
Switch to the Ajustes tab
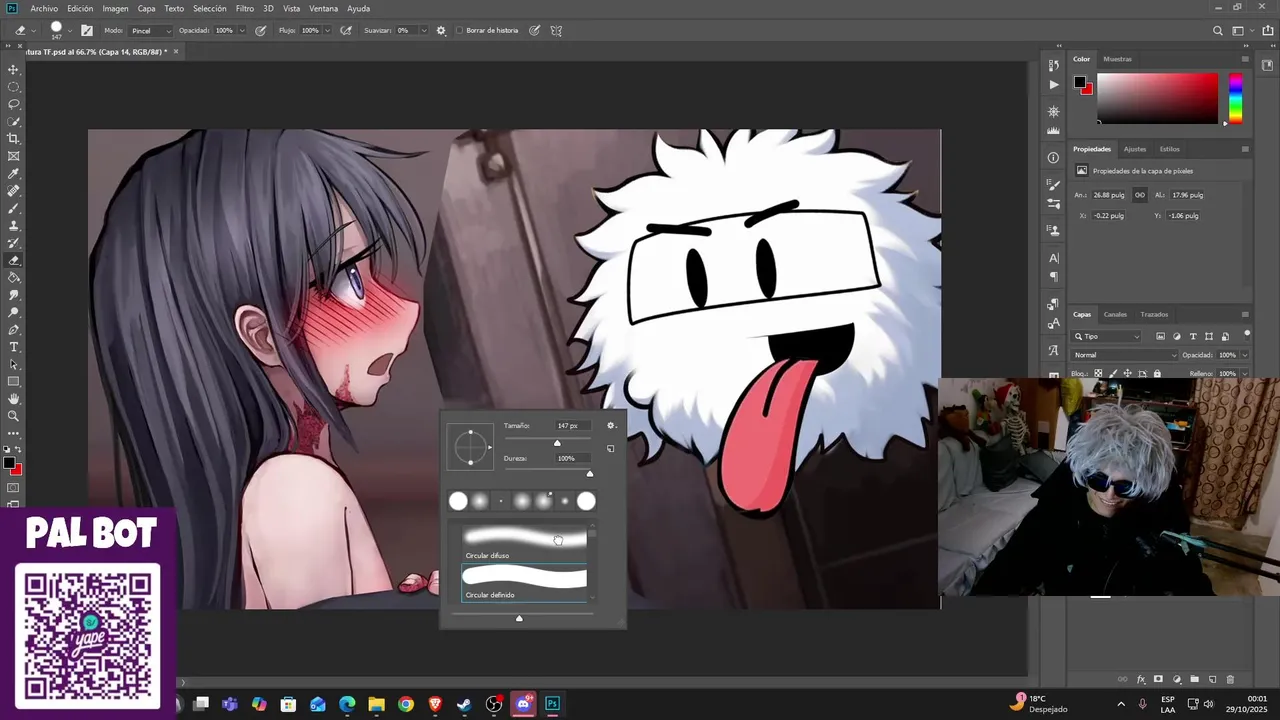pyautogui.click(x=1135, y=149)
